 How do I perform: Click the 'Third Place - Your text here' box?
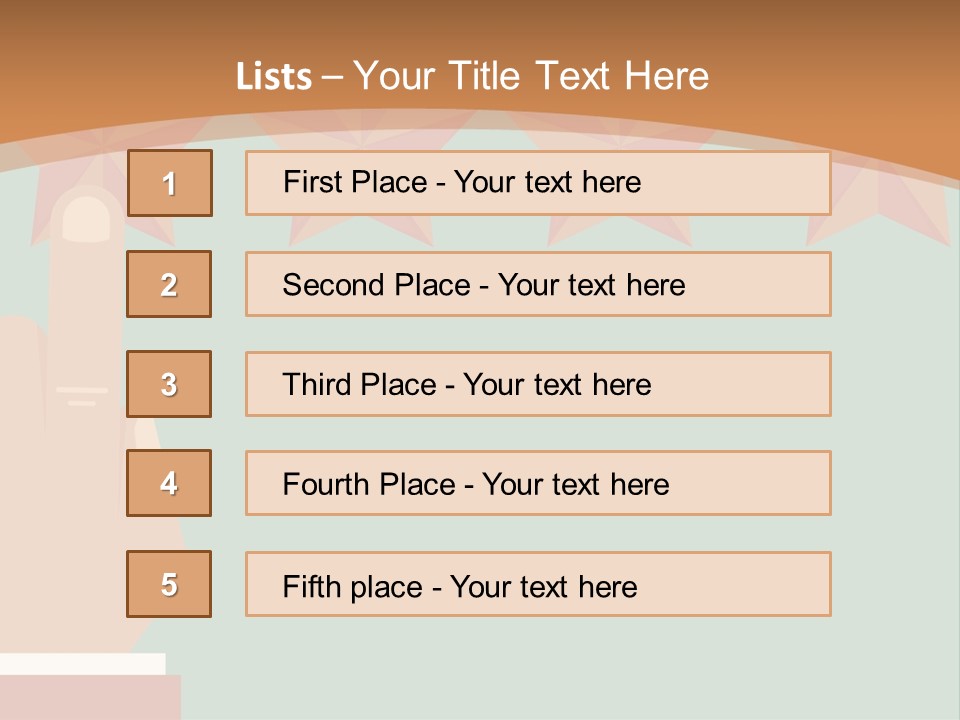tap(538, 384)
